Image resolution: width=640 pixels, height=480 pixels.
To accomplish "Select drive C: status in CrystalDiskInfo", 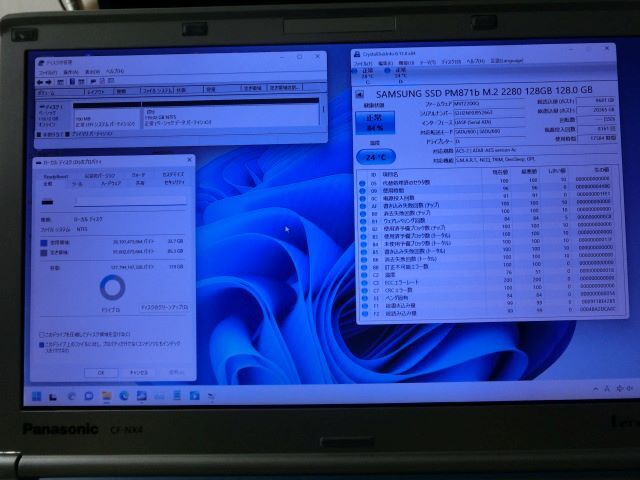I will click(x=364, y=76).
